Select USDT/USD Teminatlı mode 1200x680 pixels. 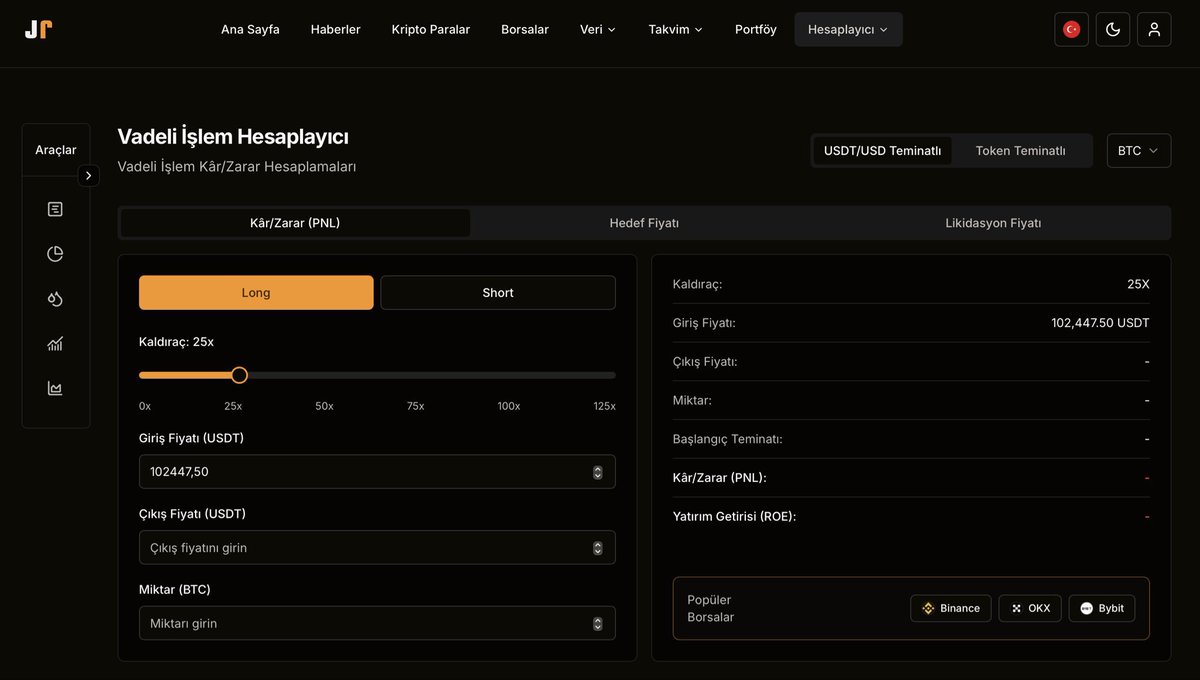(882, 151)
